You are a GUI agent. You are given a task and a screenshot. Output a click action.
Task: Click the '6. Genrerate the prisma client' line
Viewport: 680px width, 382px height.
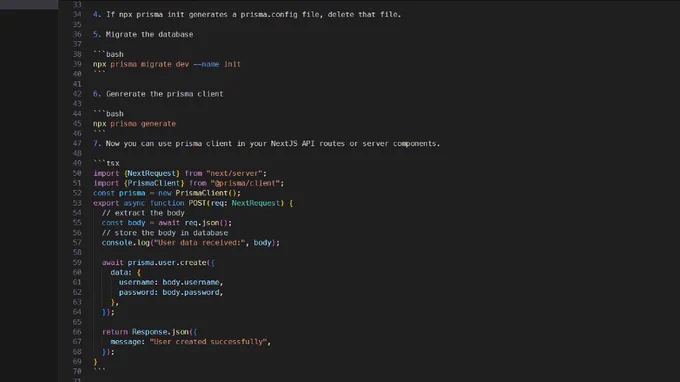coord(158,94)
